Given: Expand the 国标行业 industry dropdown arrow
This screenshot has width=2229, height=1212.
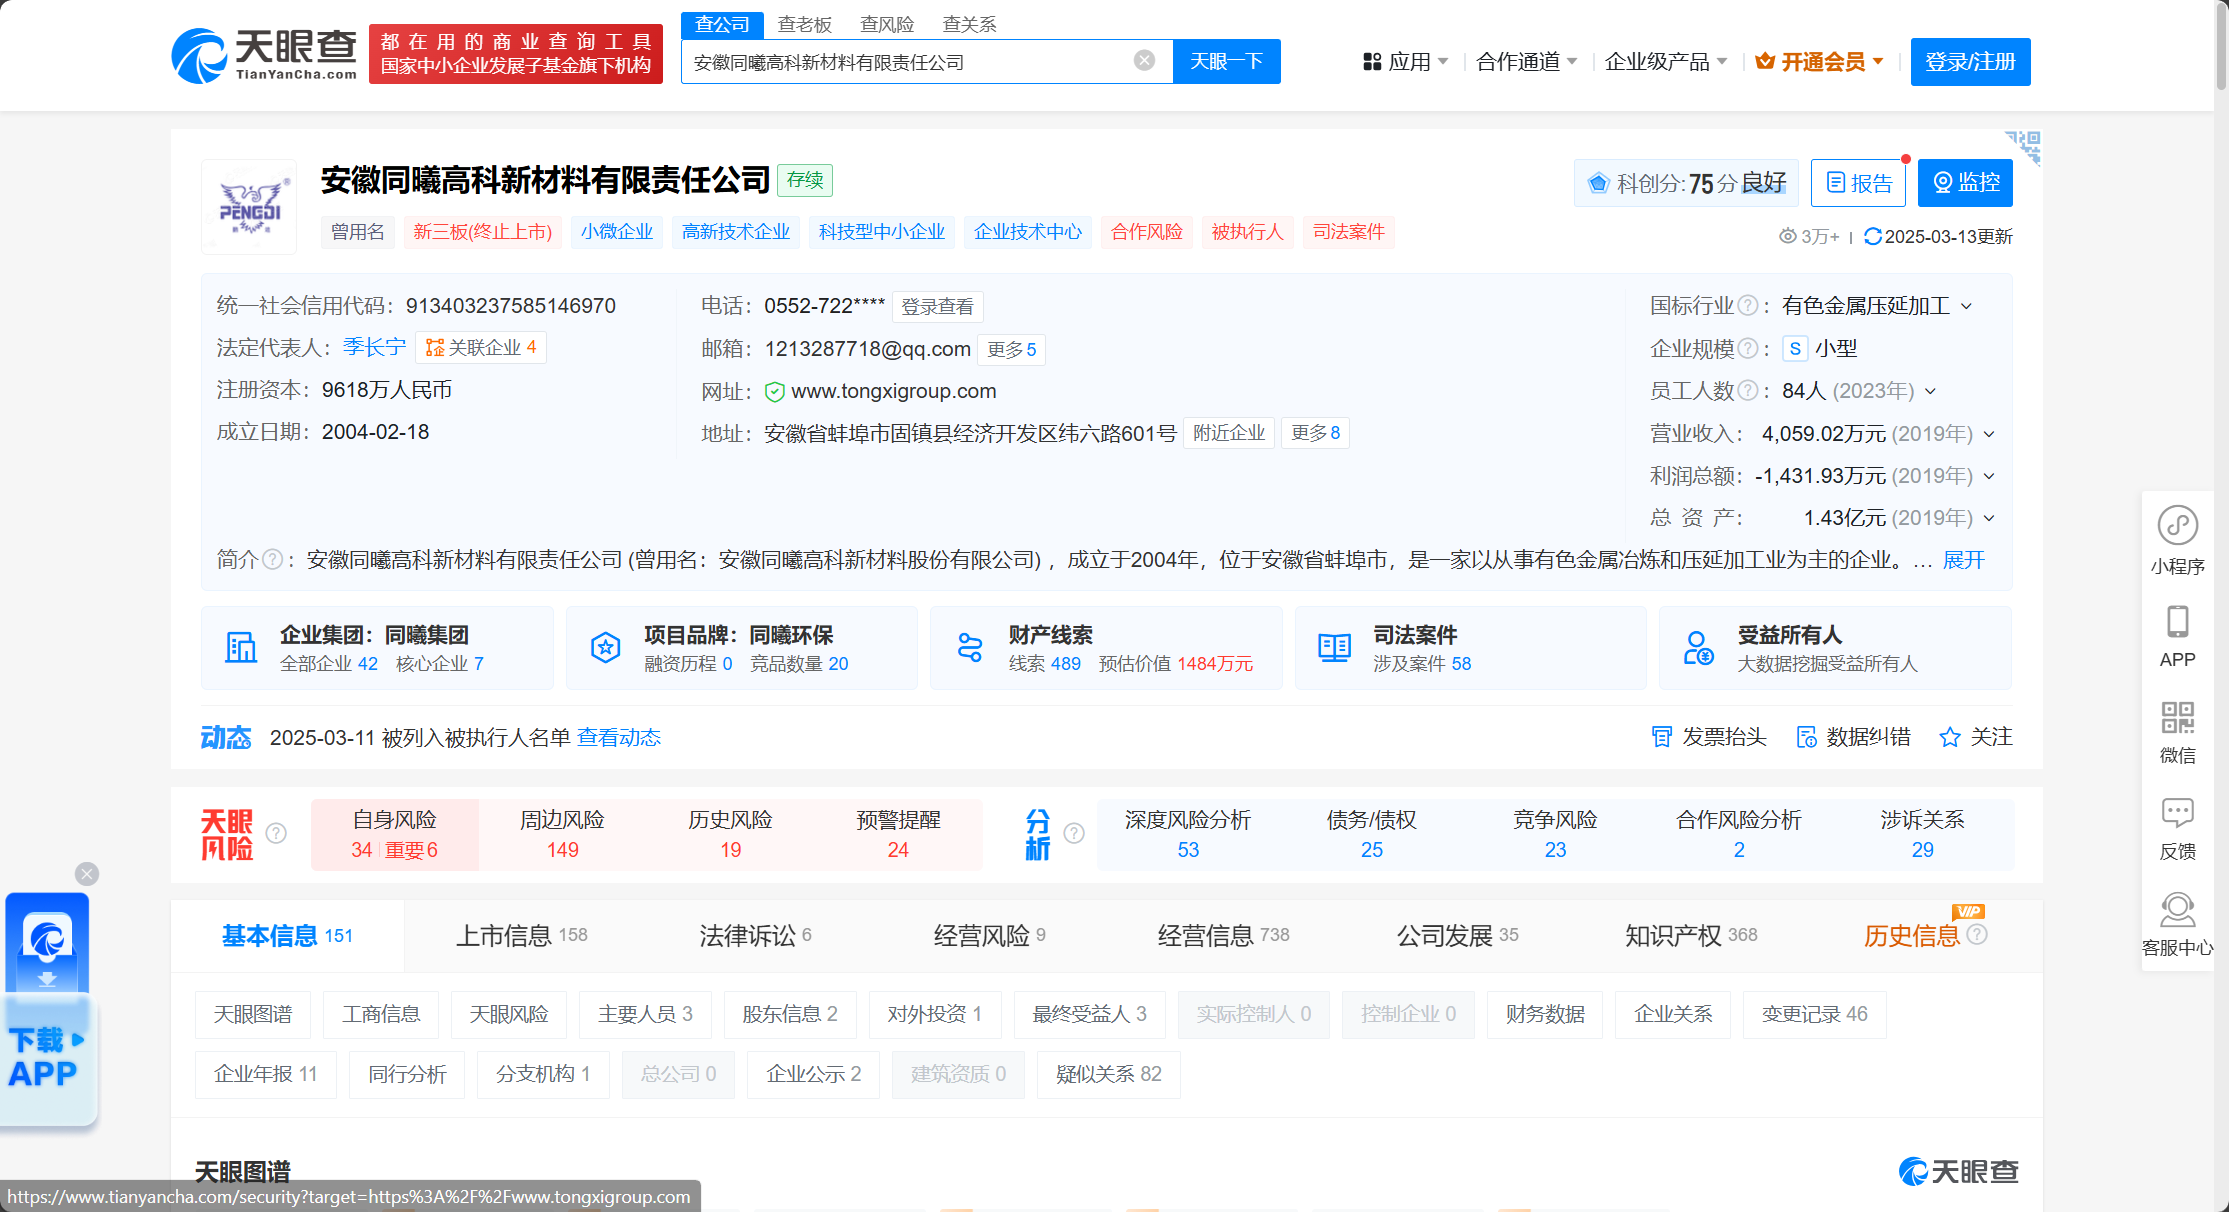Looking at the screenshot, I should pyautogui.click(x=1967, y=306).
